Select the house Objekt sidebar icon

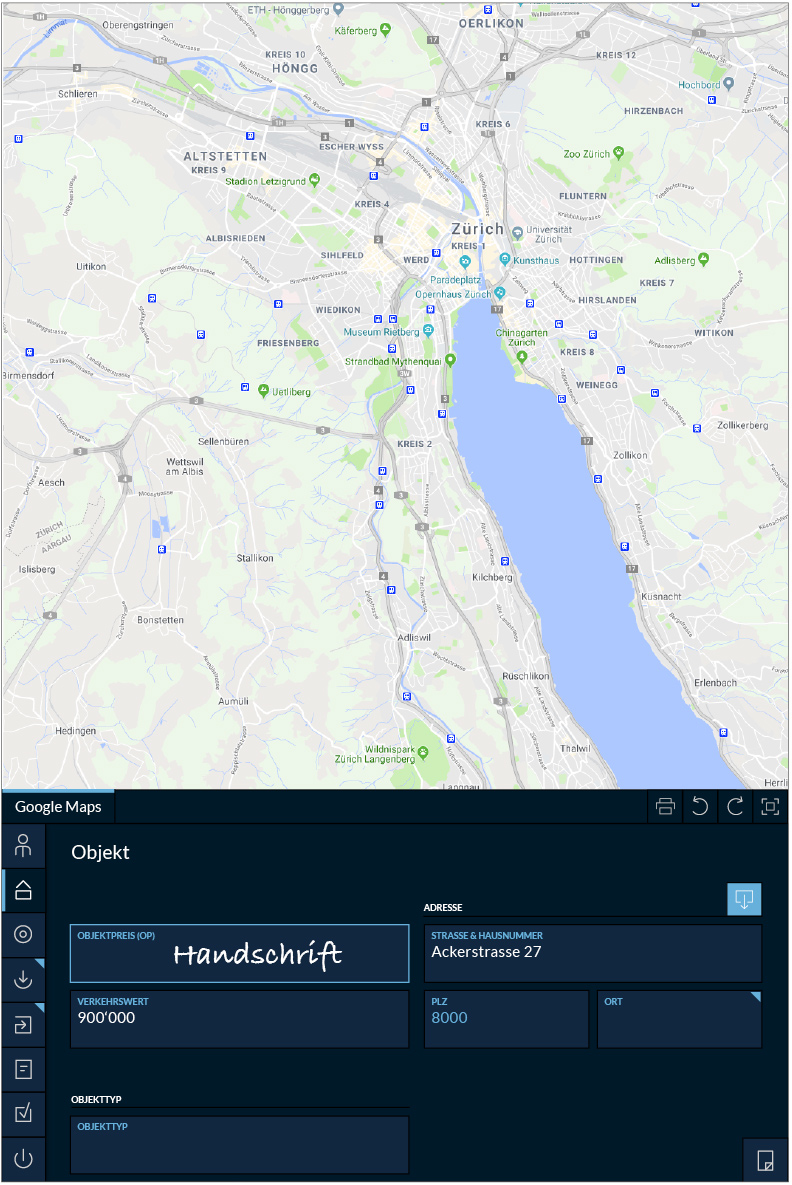[x=24, y=889]
